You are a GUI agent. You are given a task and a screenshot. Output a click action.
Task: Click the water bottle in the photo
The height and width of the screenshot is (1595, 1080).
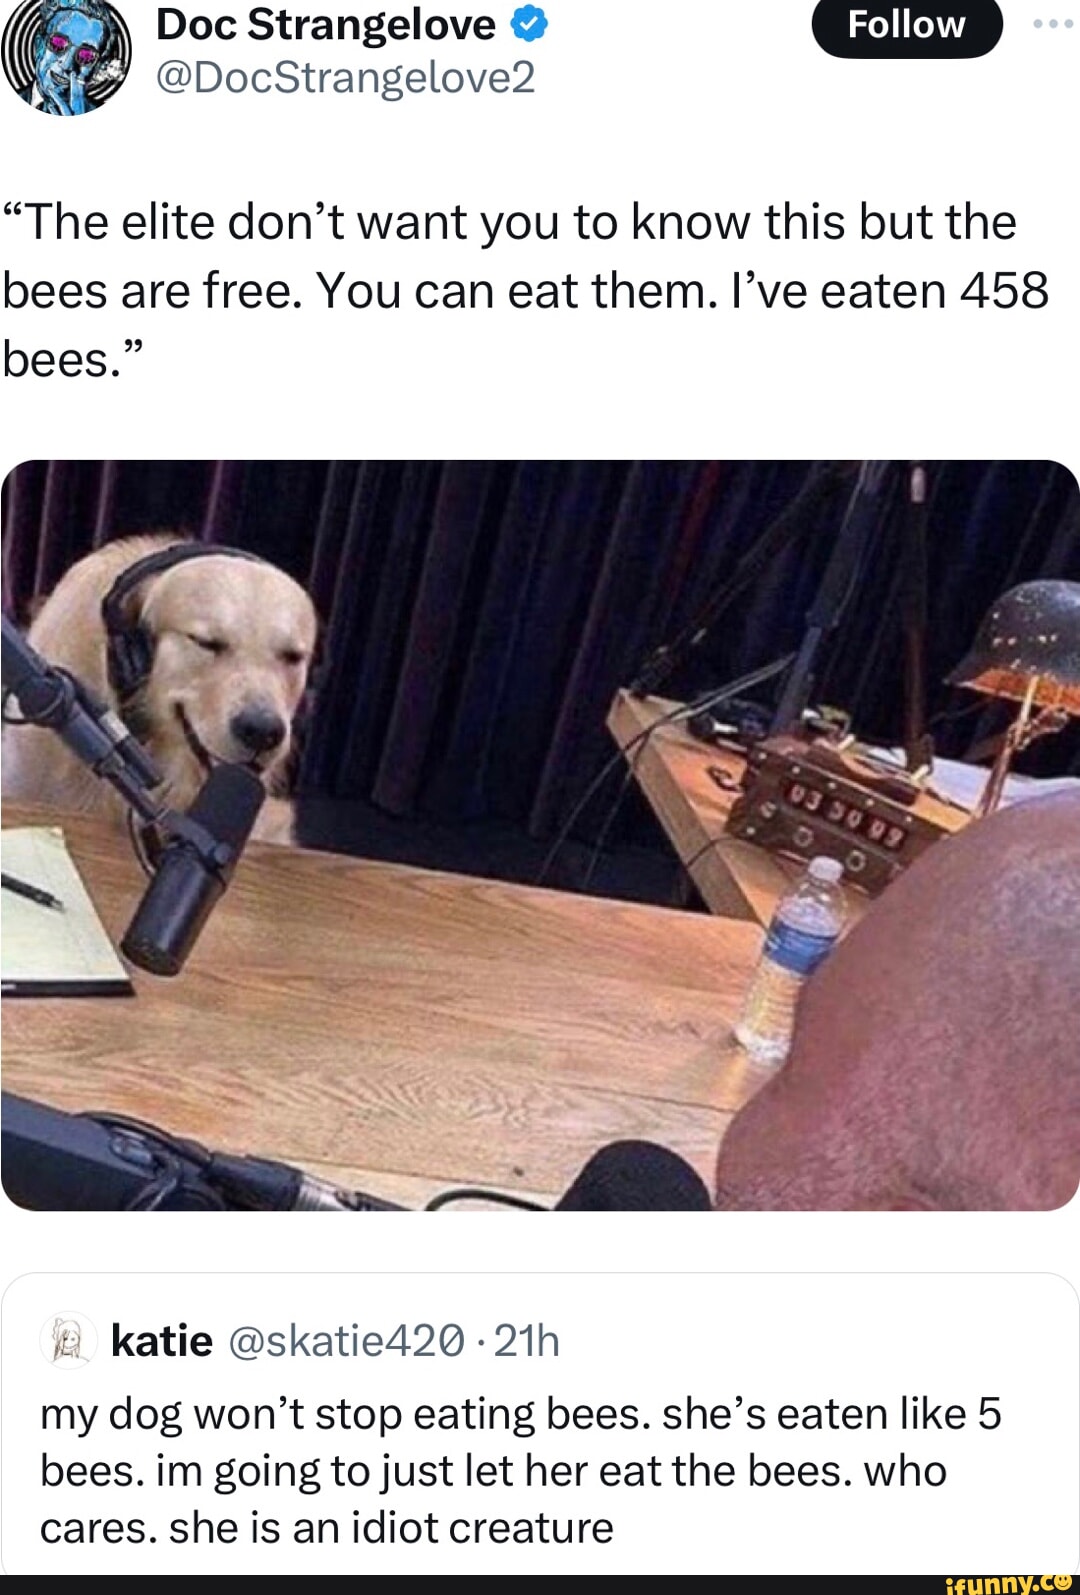pos(790,955)
